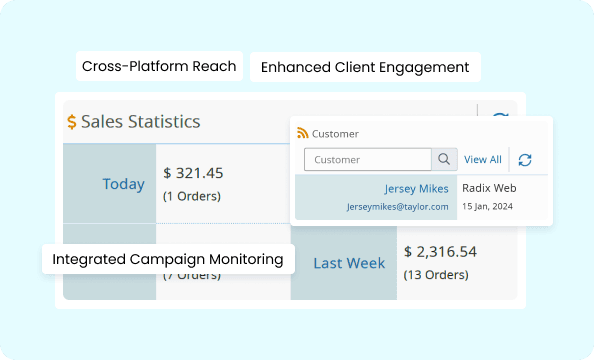
Task: Click the (13 Orders) text
Action: tap(436, 275)
